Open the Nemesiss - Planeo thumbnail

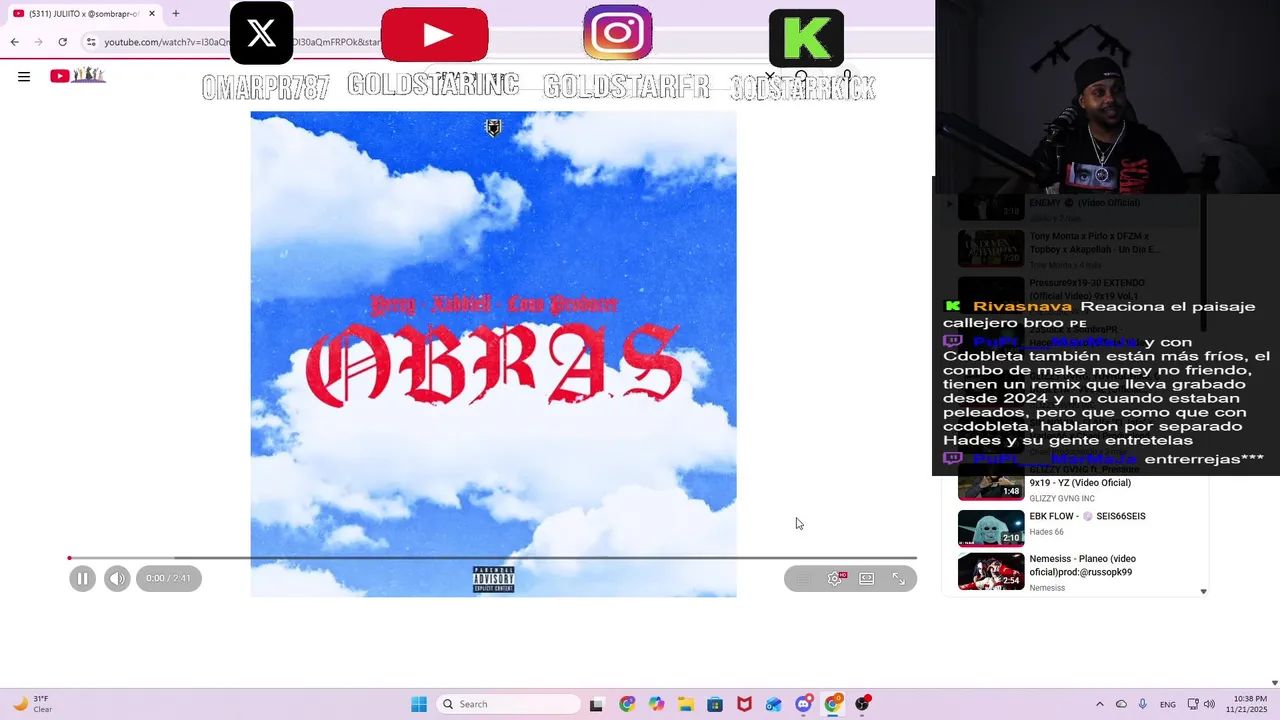click(x=991, y=572)
